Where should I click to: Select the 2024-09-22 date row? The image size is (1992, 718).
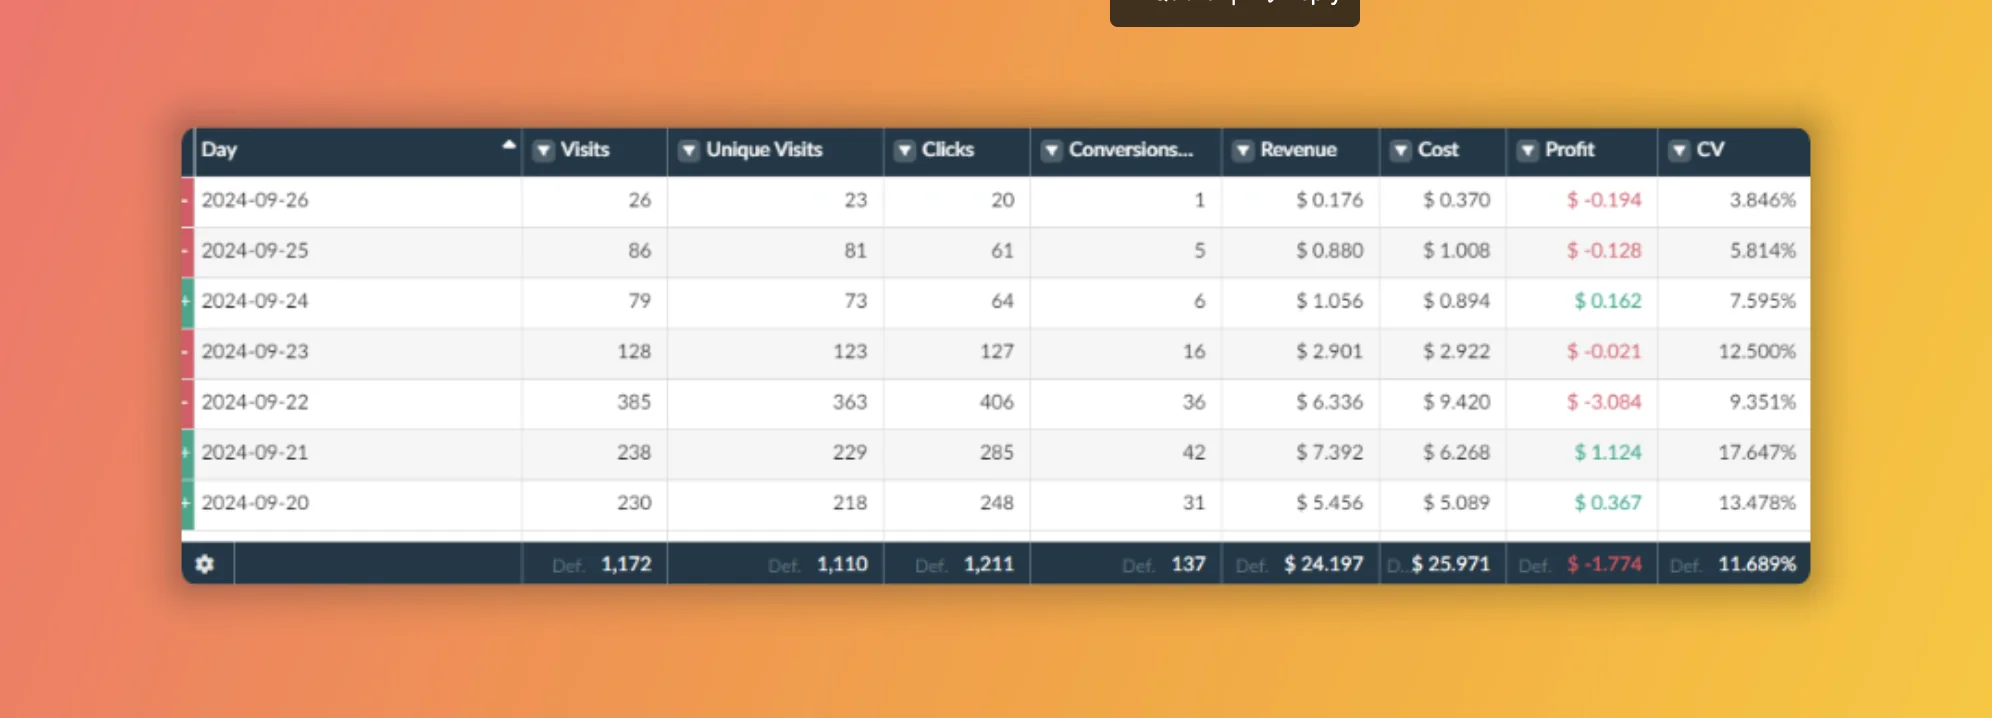[x=255, y=402]
